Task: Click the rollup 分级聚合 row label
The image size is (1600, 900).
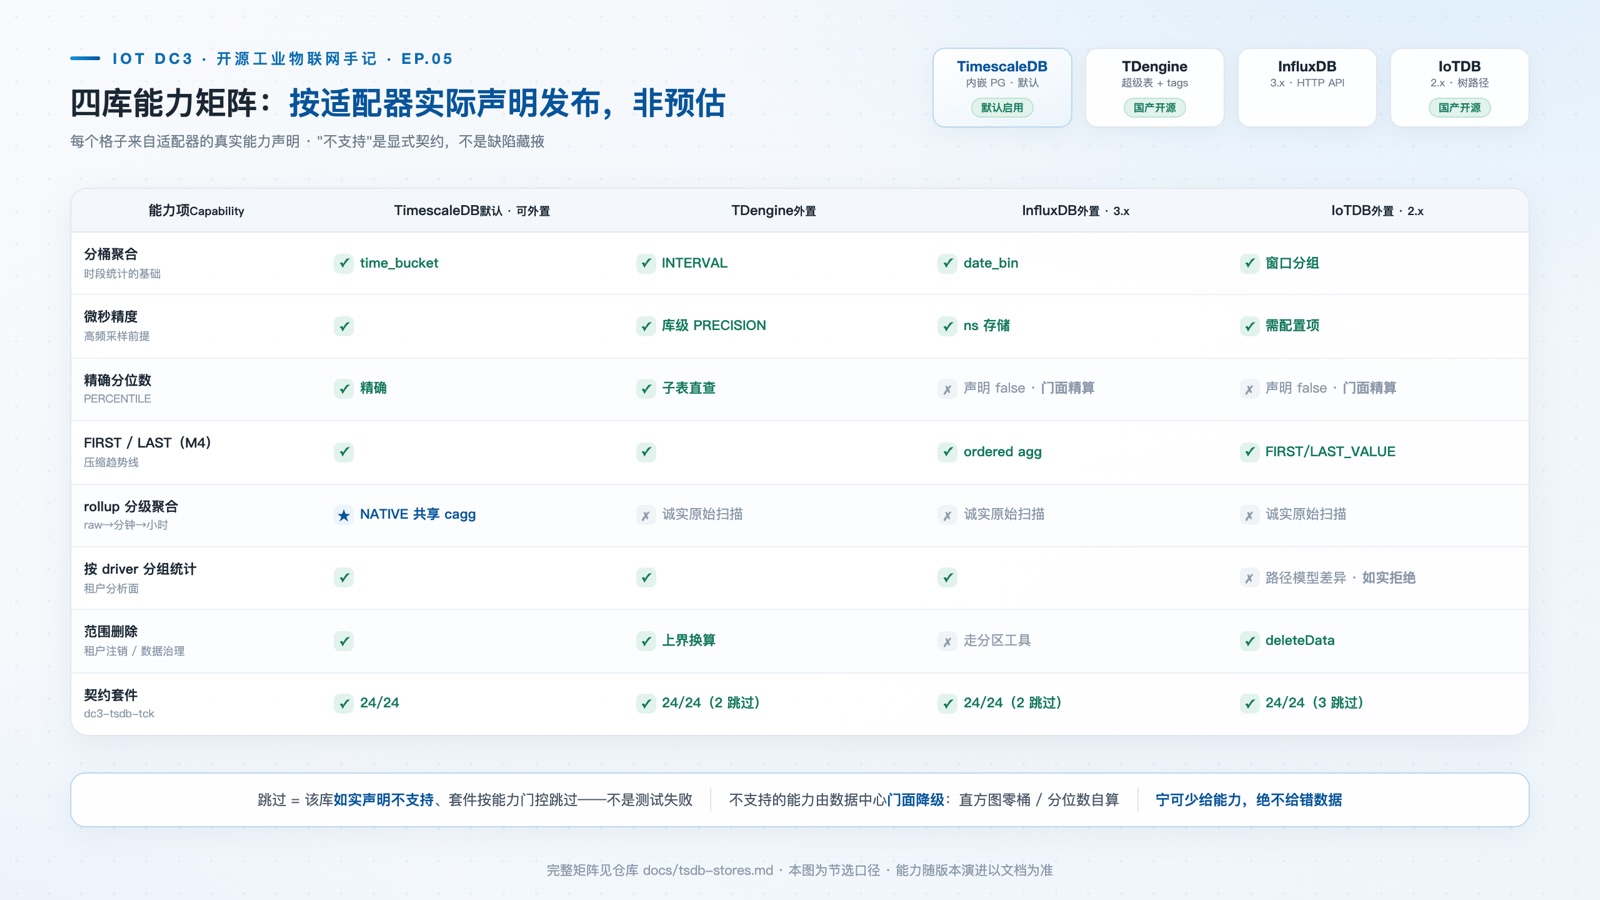Action: (x=131, y=506)
